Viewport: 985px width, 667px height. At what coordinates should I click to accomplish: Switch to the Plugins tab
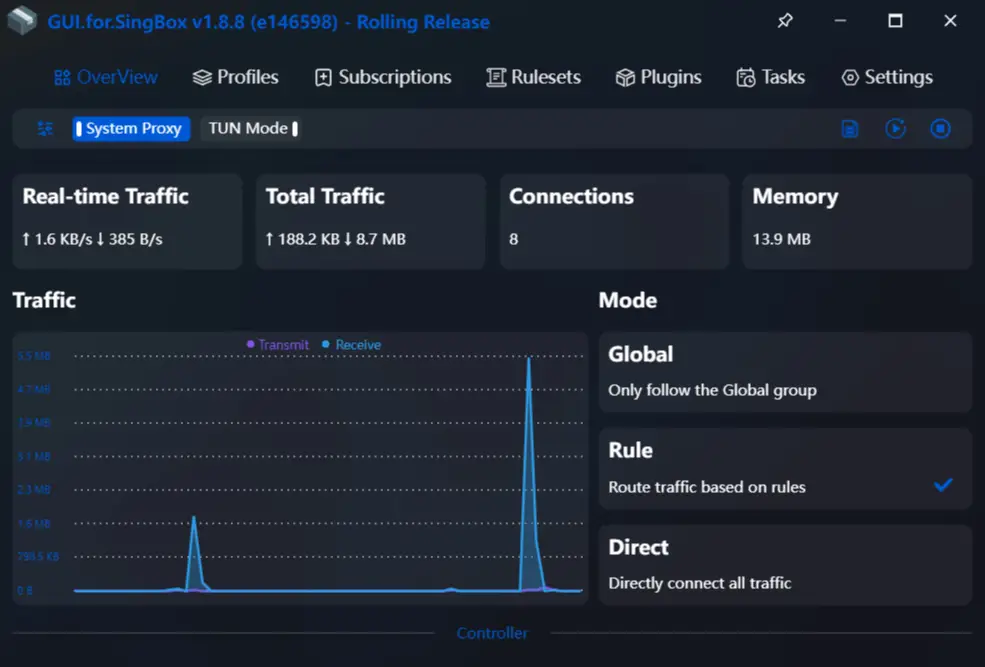[x=658, y=77]
